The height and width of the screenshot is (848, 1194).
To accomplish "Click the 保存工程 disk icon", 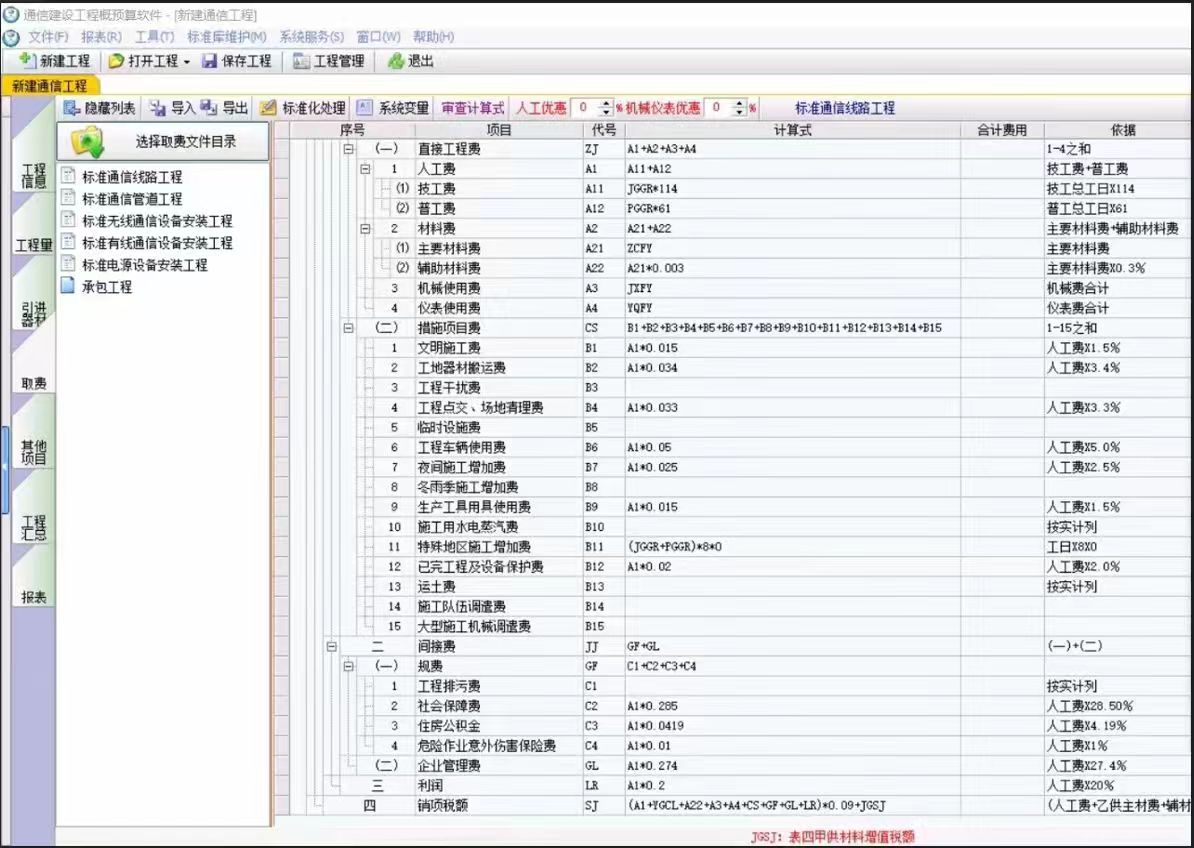I will 210,61.
